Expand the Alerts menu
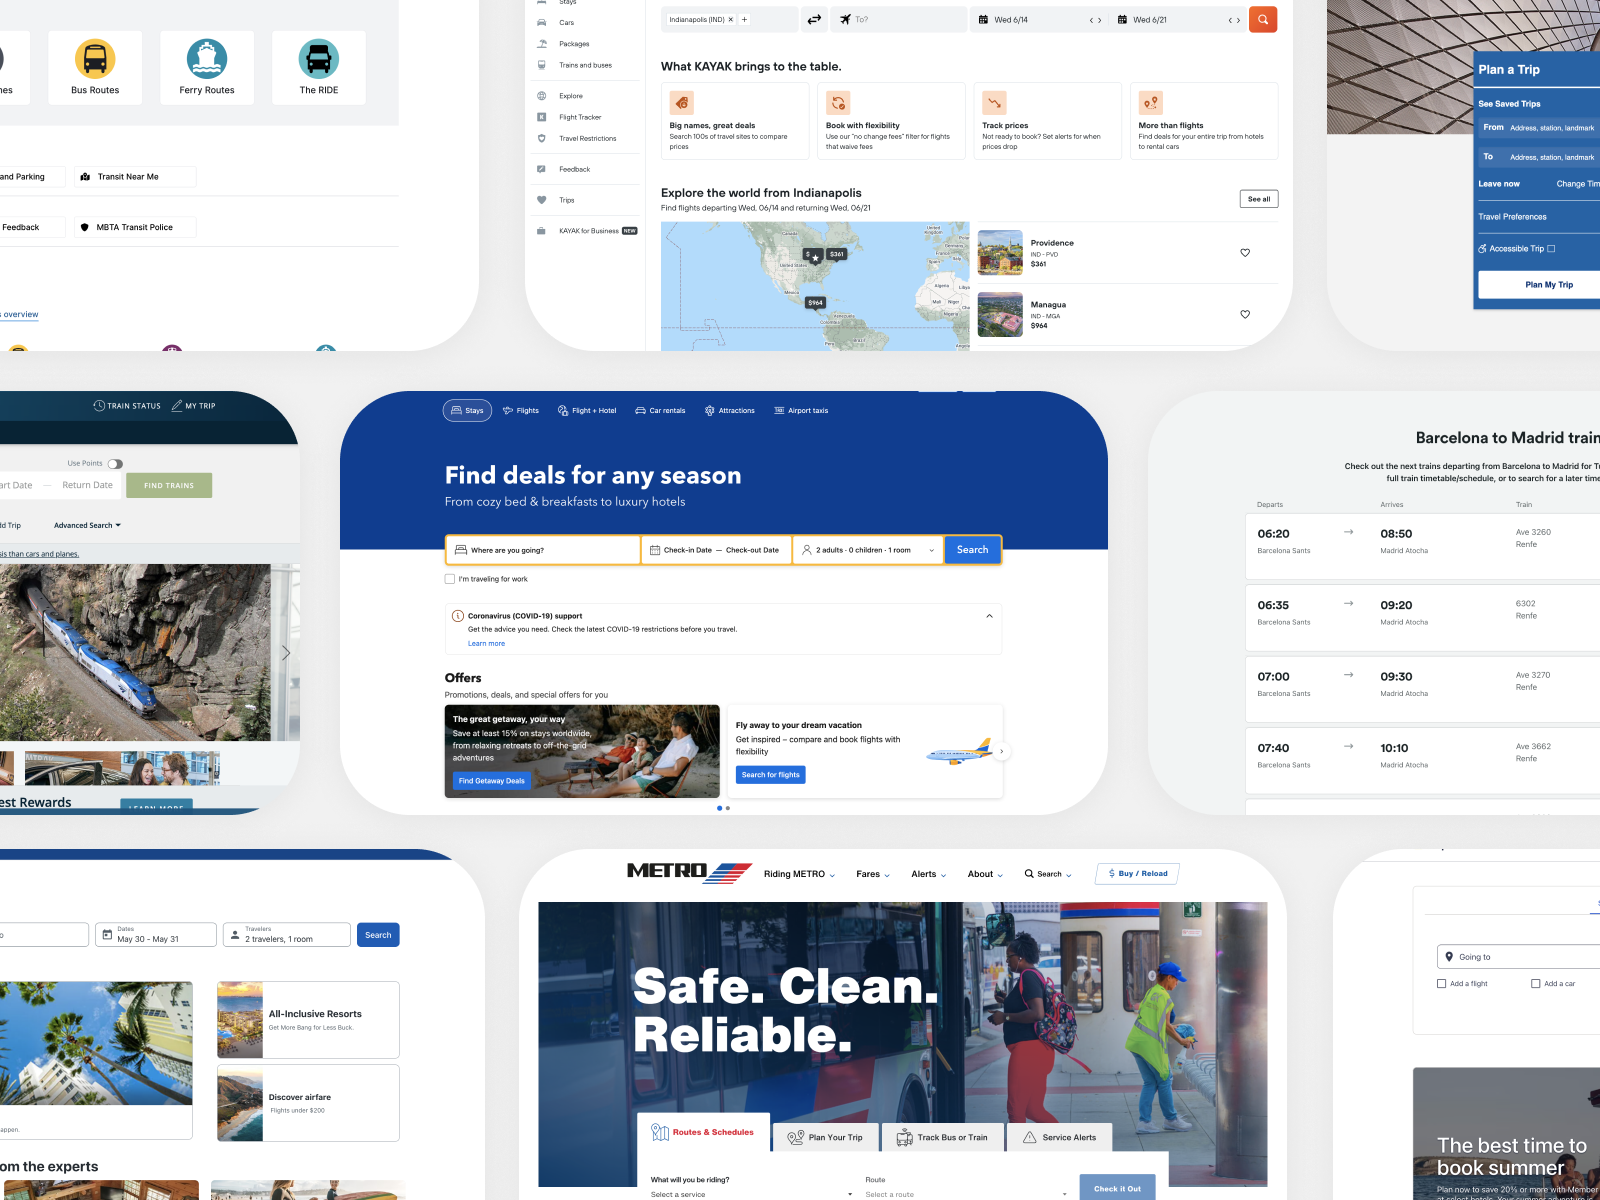The width and height of the screenshot is (1600, 1200). pyautogui.click(x=929, y=874)
